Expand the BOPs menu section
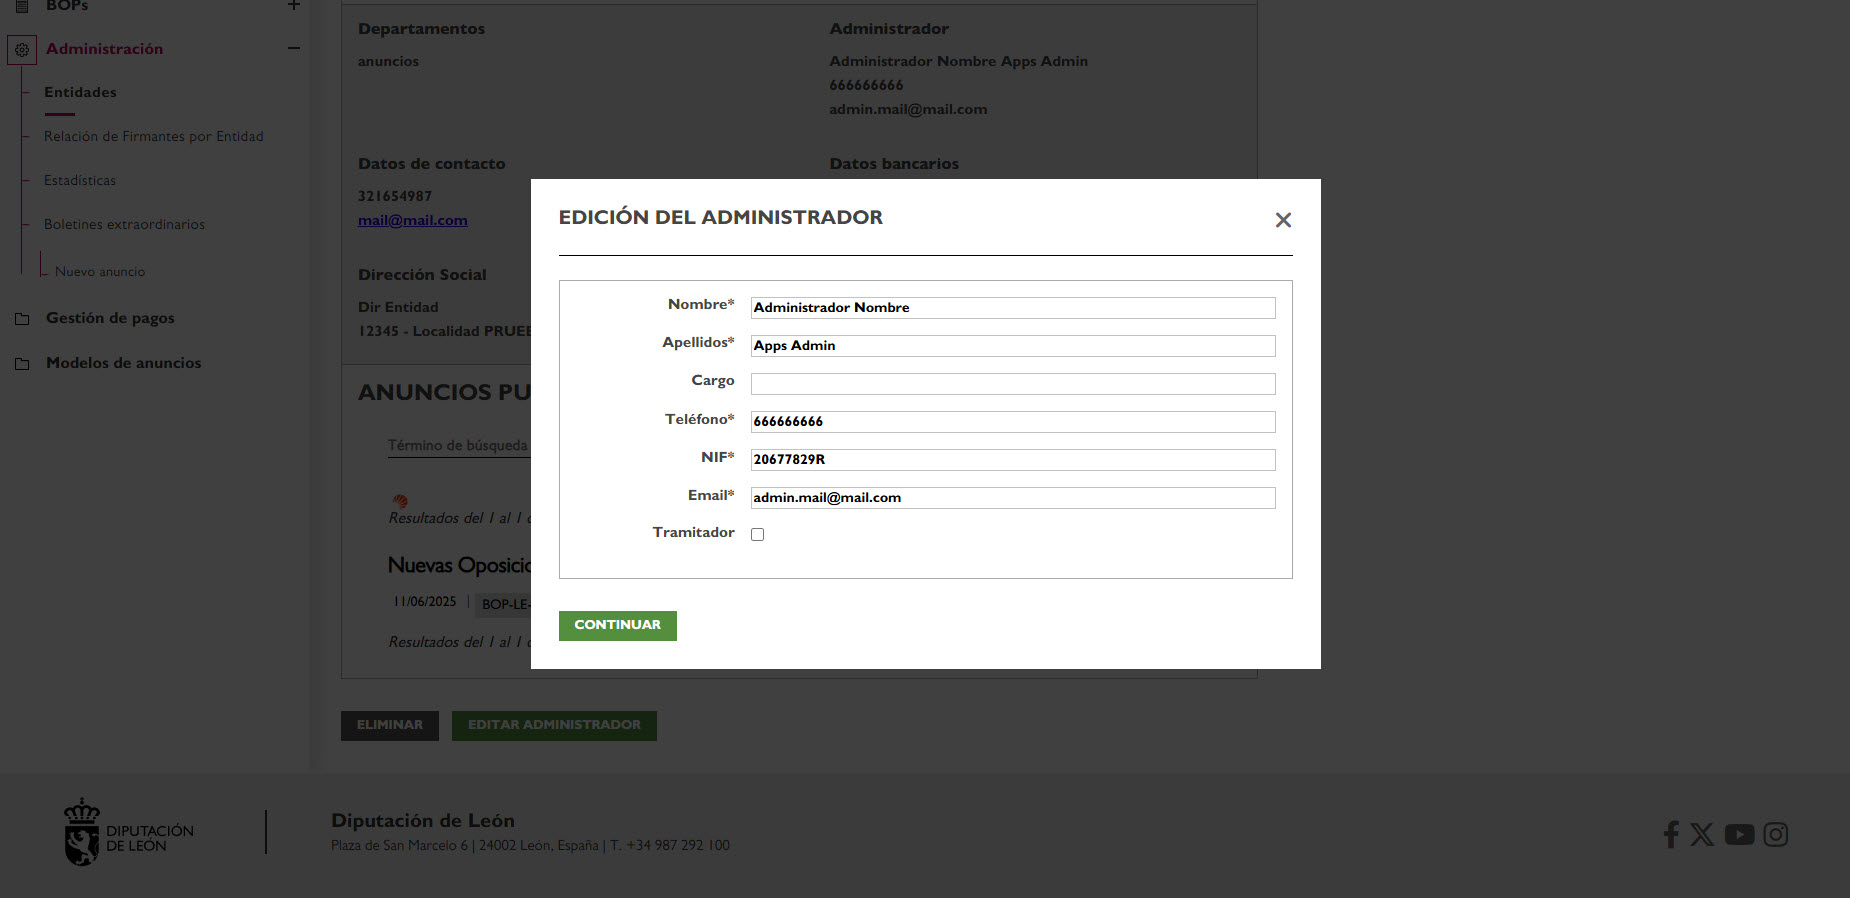1850x898 pixels. click(x=294, y=6)
